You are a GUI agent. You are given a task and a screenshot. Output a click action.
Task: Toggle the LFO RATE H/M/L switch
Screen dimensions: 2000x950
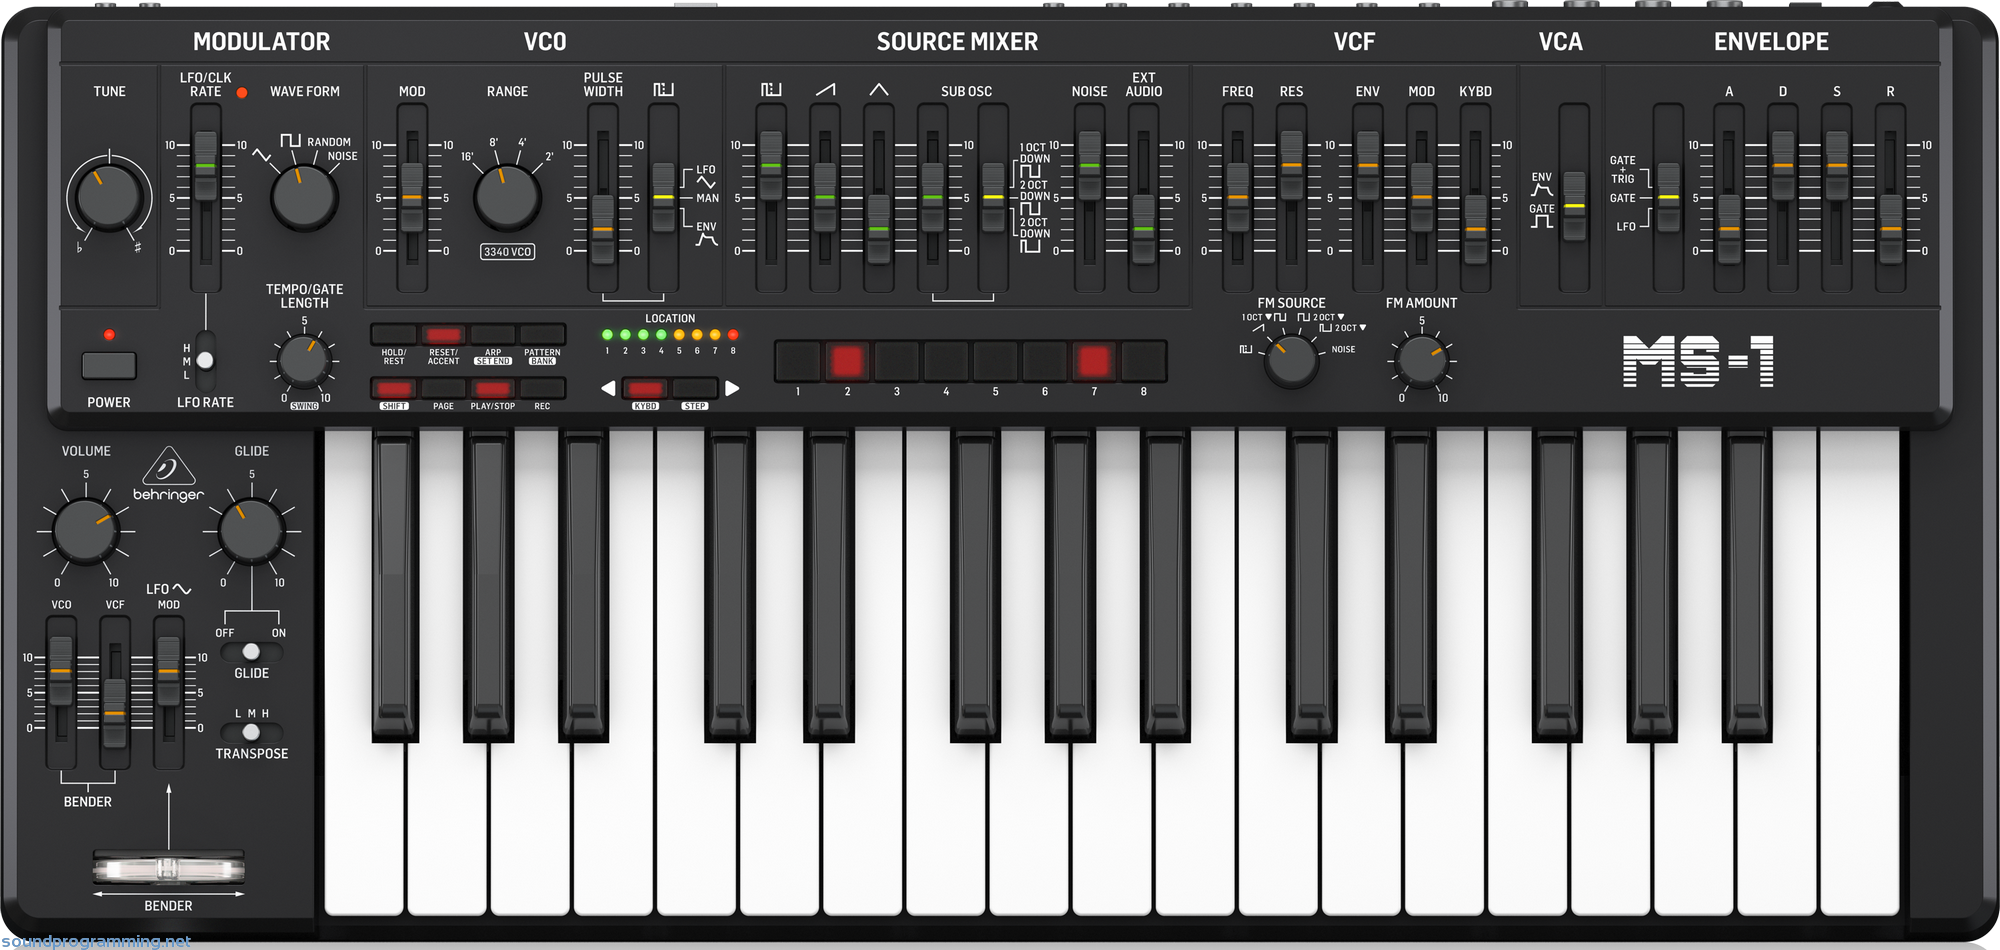205,360
